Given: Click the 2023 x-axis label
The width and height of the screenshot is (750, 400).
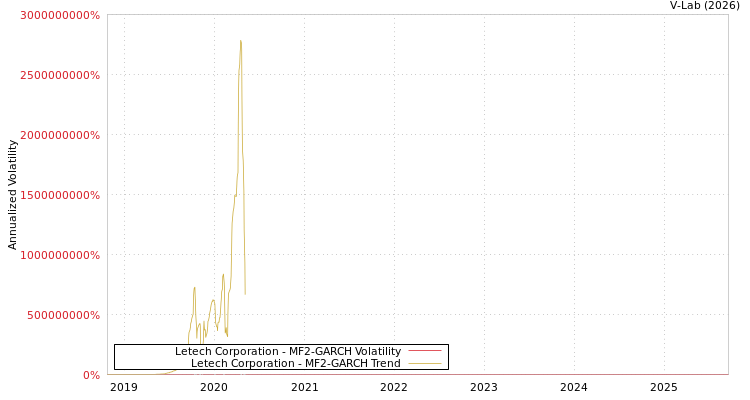Looking at the screenshot, I should coord(484,387).
